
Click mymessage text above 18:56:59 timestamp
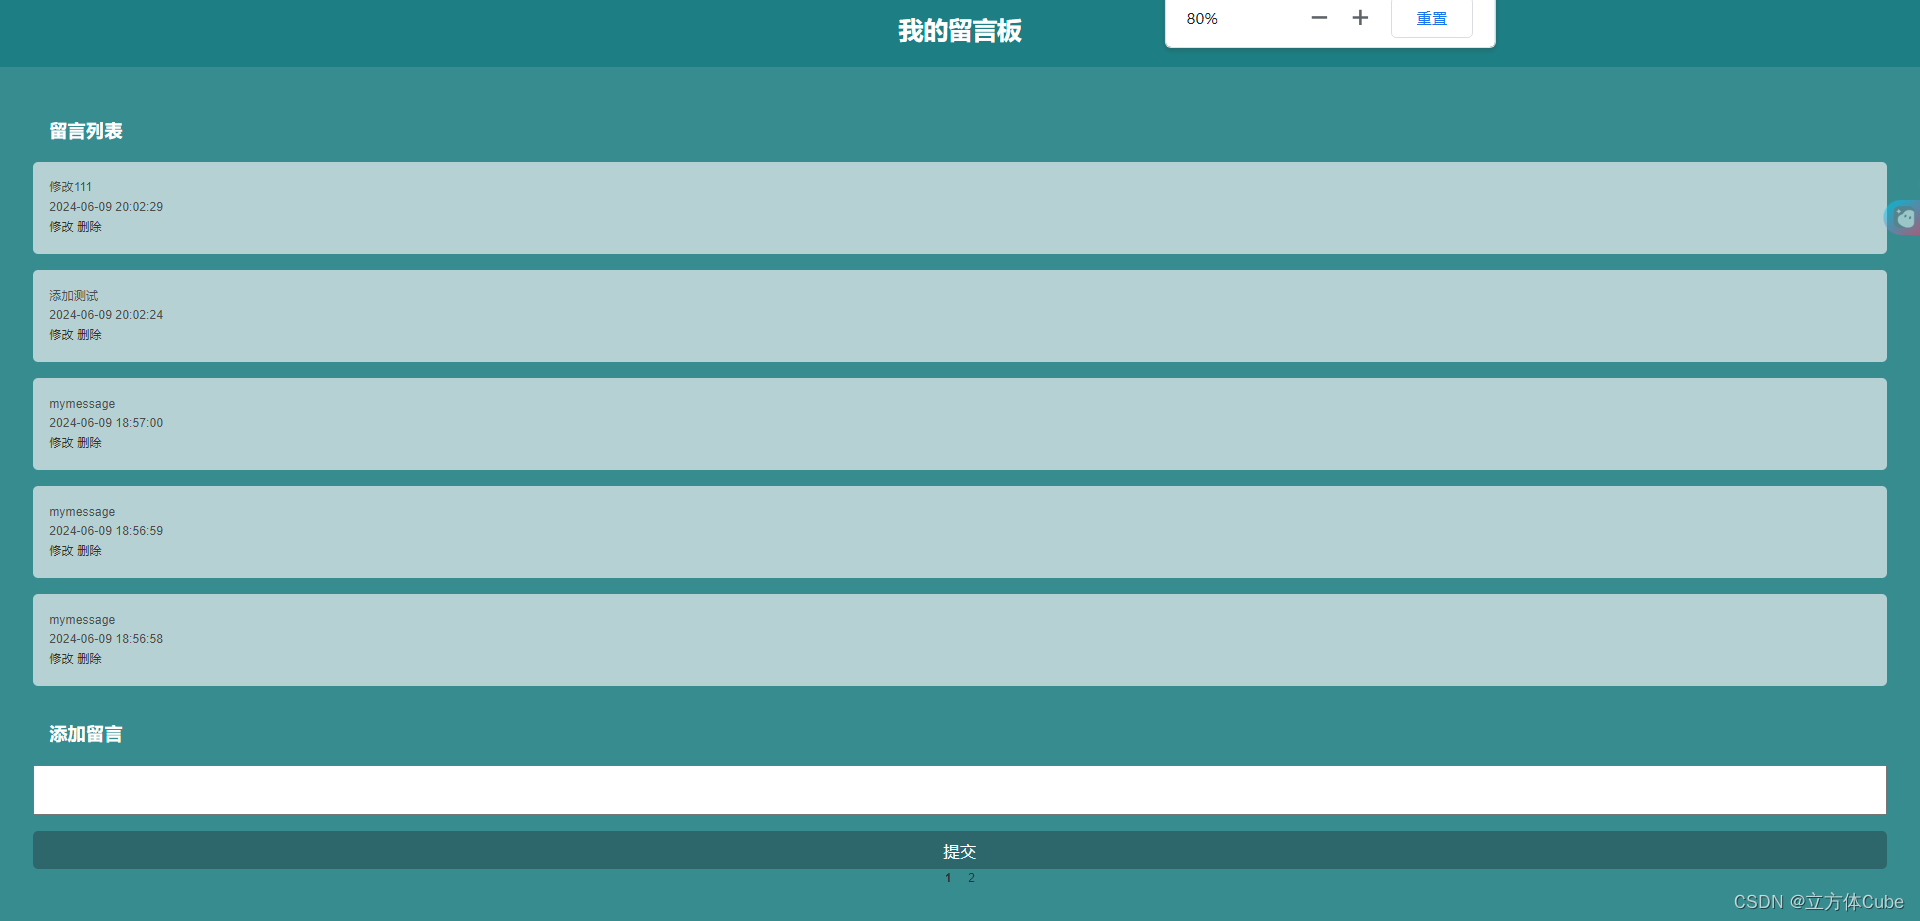[x=82, y=512]
